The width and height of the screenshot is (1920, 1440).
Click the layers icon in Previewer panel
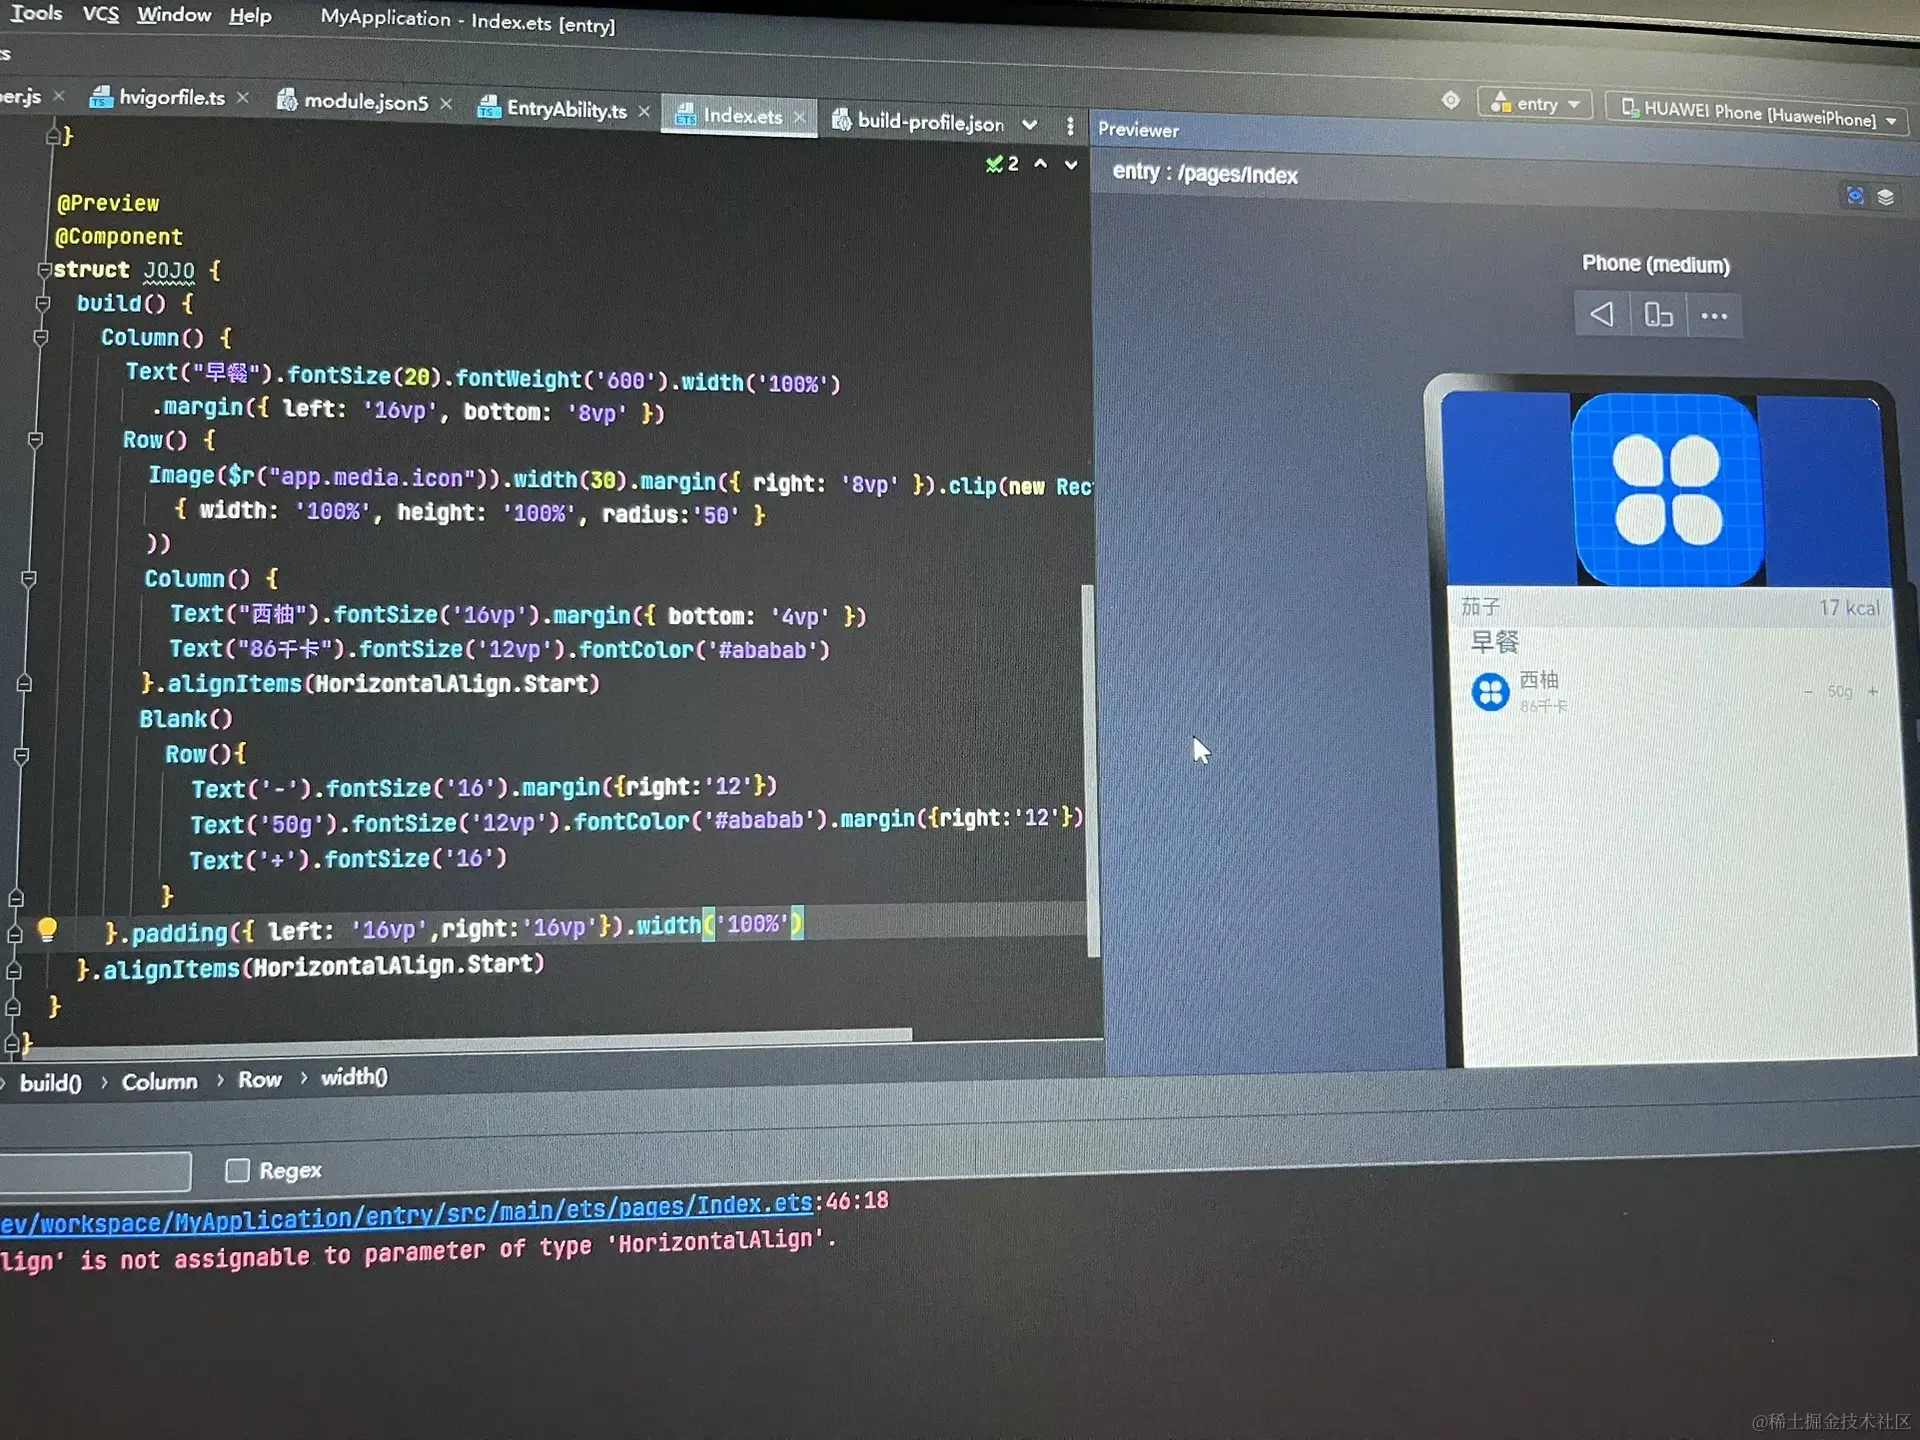click(x=1886, y=197)
